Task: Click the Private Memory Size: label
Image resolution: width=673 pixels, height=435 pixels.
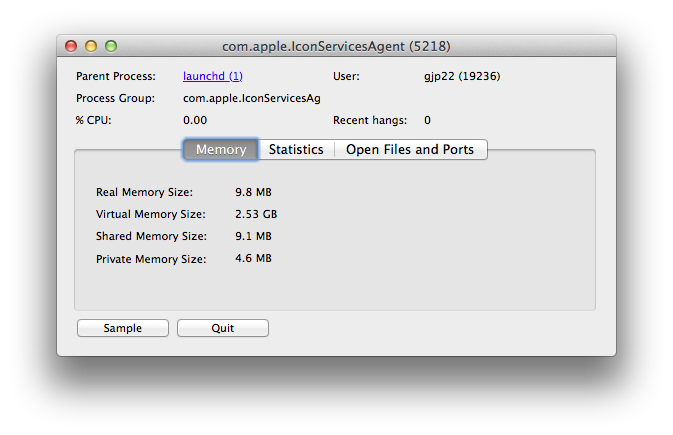Action: 151,259
